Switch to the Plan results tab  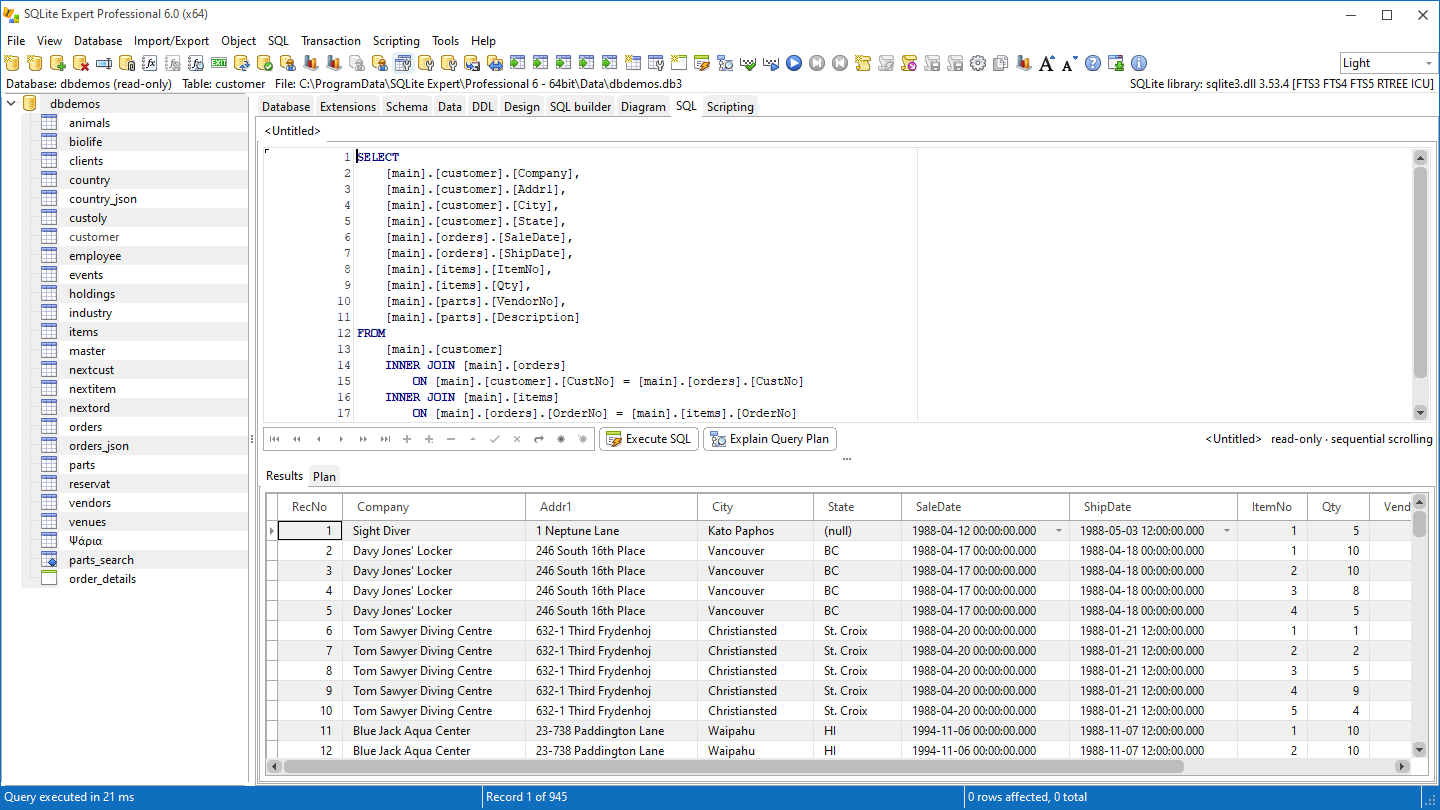[x=324, y=476]
